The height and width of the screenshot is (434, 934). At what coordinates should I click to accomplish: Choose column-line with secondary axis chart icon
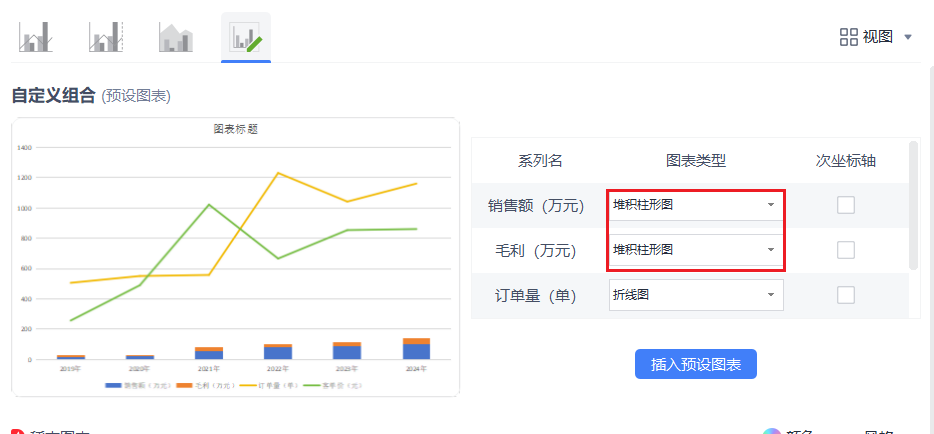[105, 38]
